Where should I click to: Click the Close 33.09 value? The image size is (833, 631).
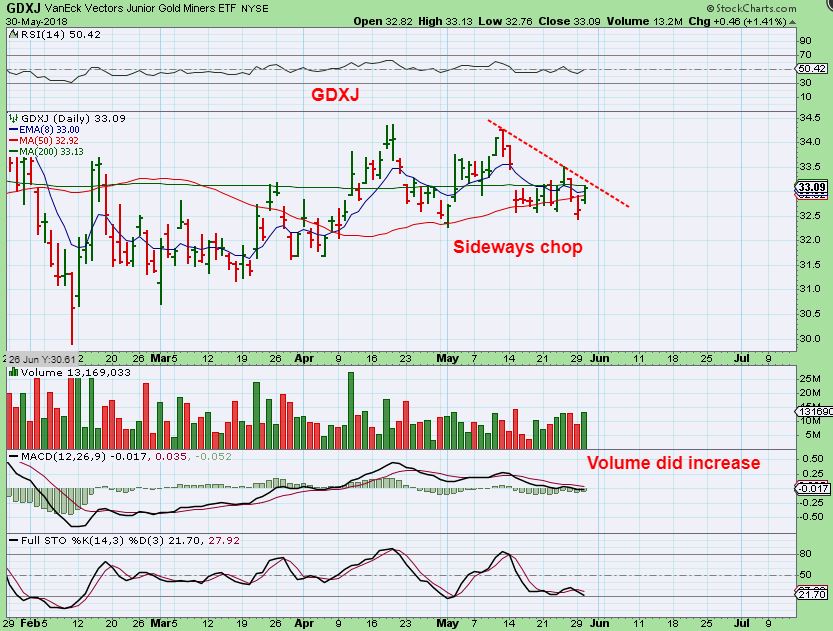(x=569, y=21)
